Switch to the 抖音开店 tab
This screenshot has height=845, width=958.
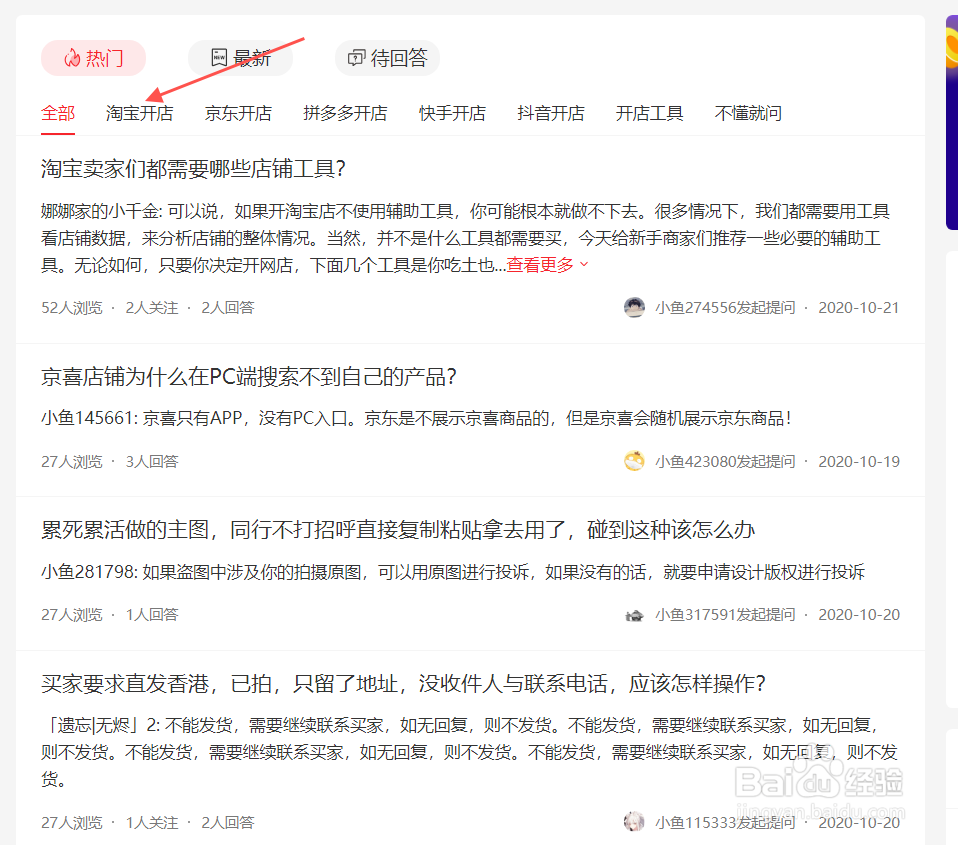(x=550, y=113)
